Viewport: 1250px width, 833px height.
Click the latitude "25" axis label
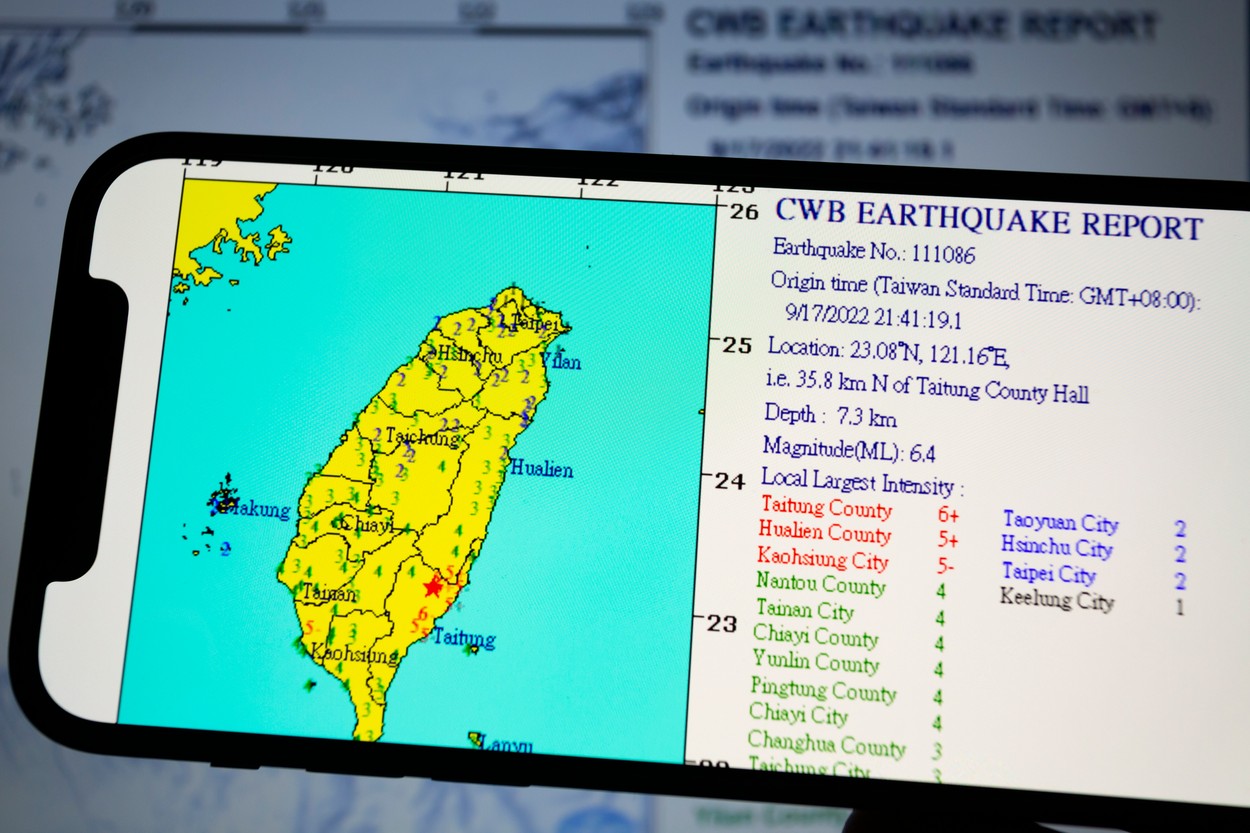pos(736,346)
